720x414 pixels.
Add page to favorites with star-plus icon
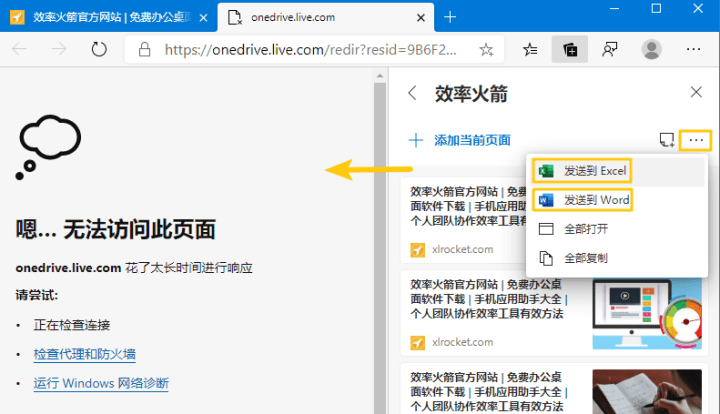(486, 49)
